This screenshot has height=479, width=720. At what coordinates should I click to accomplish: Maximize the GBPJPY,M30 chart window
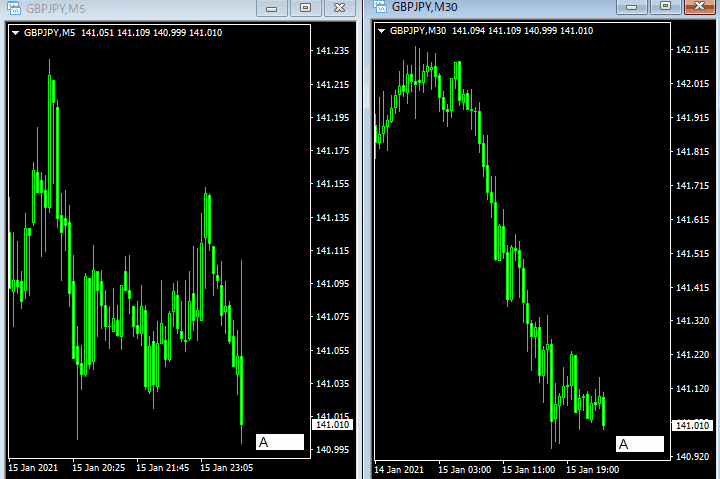pos(665,6)
